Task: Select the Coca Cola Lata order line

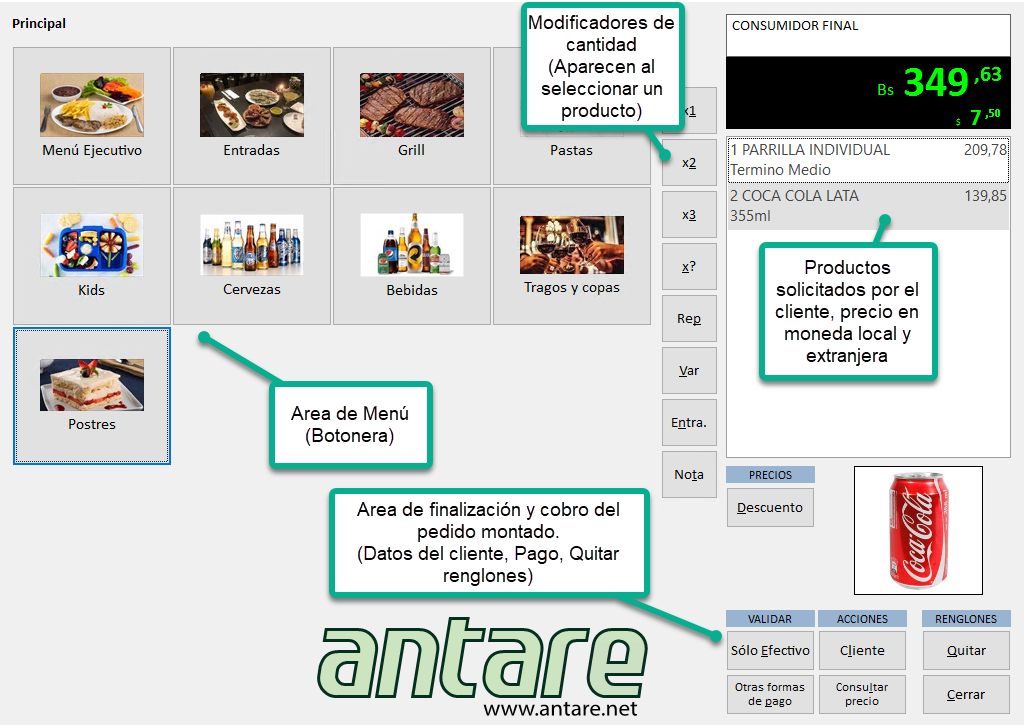Action: coord(868,206)
